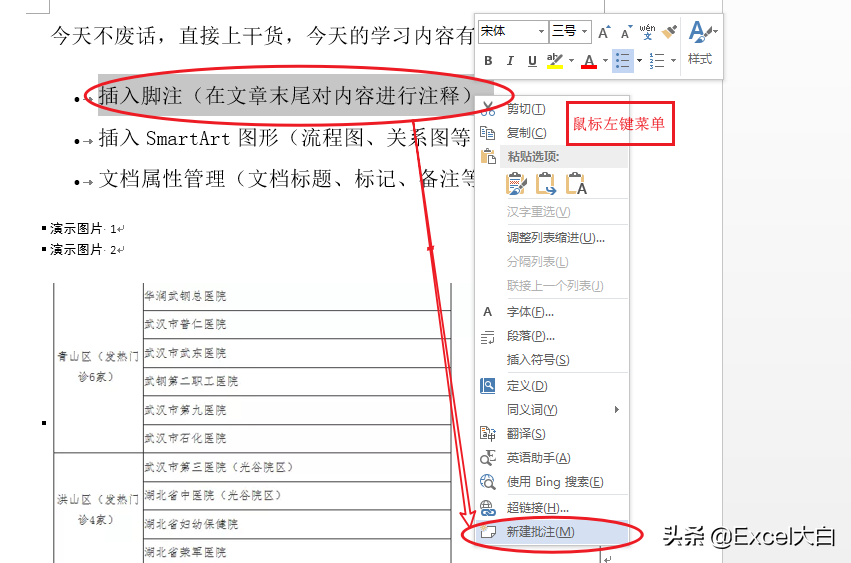Click the Bing search globe icon
Viewport: 851px width, 563px height.
487,482
